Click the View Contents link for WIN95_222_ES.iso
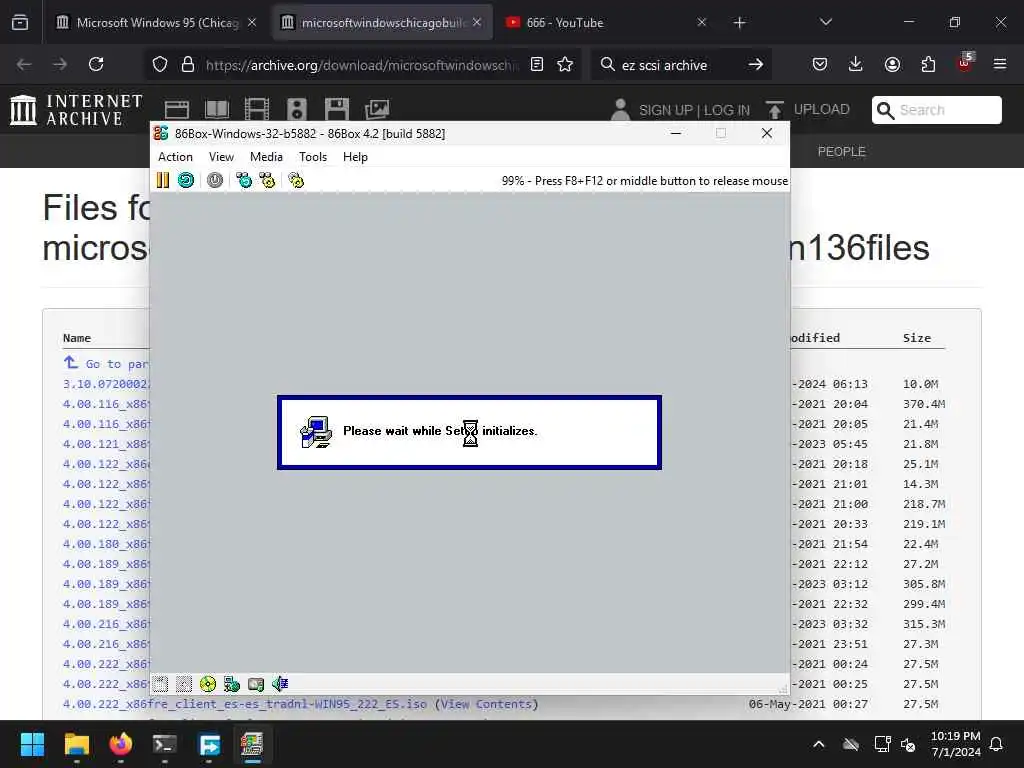Image resolution: width=1024 pixels, height=768 pixels. (487, 704)
